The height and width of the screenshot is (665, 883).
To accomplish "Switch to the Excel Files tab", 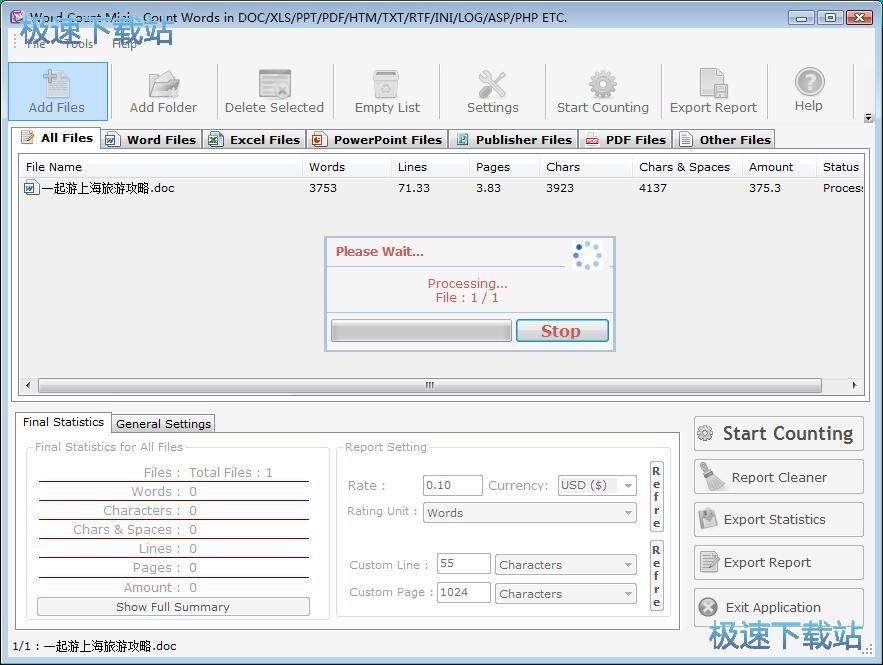I will [x=254, y=140].
